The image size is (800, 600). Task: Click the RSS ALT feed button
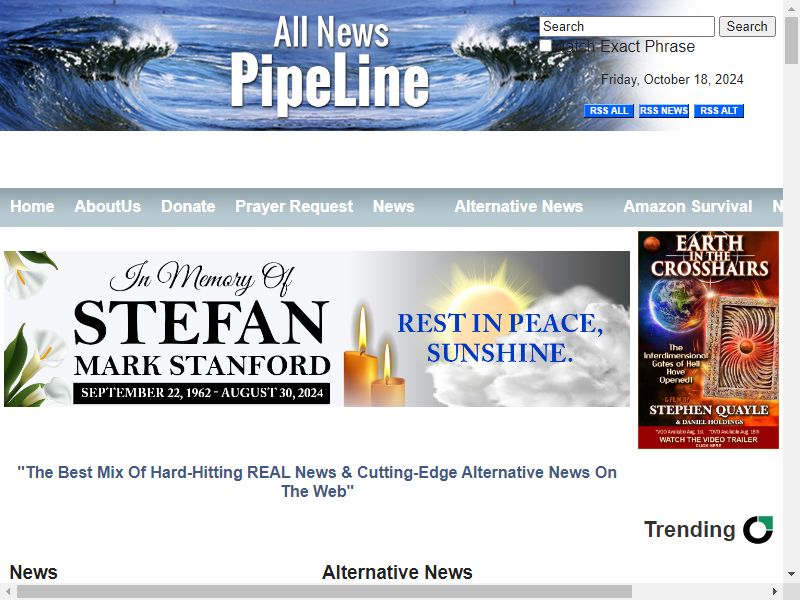coord(719,111)
